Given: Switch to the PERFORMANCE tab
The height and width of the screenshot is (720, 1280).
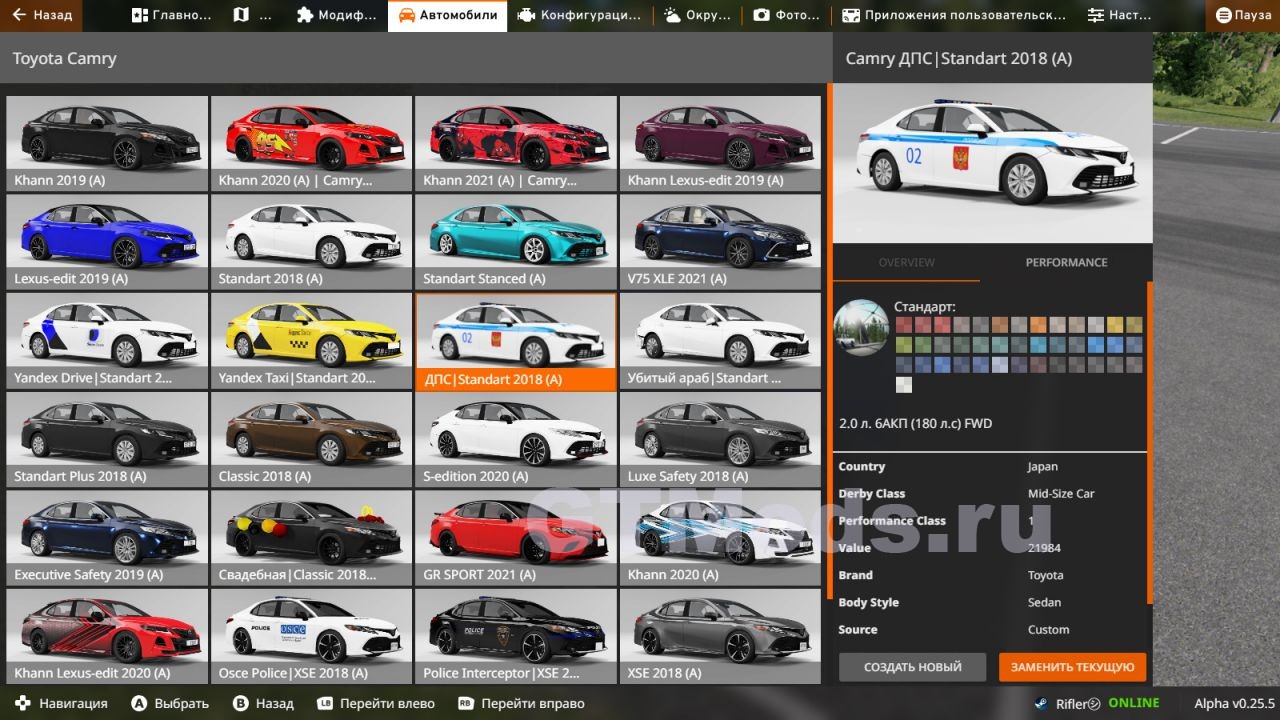Looking at the screenshot, I should 1066,262.
